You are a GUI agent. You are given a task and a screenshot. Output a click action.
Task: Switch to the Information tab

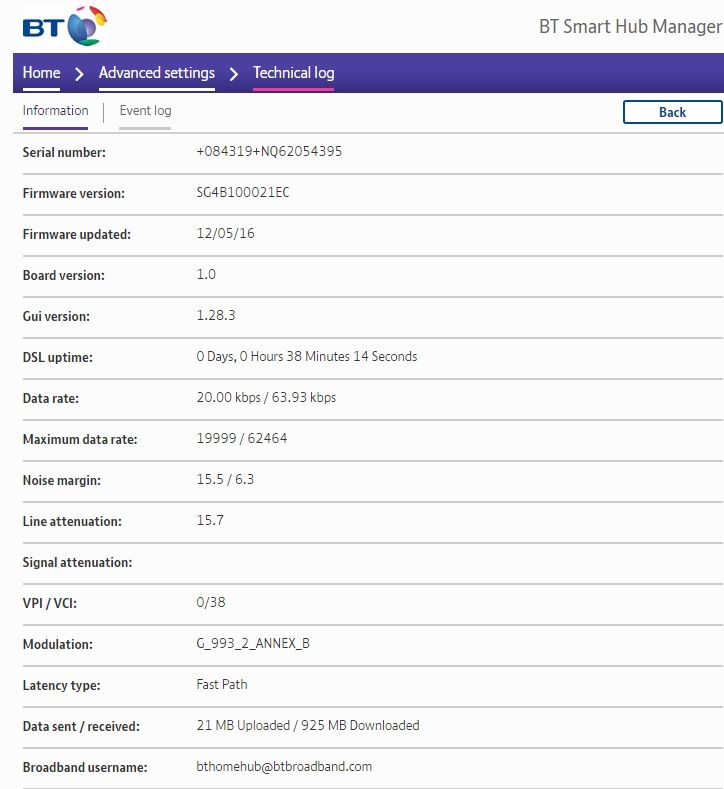(55, 111)
